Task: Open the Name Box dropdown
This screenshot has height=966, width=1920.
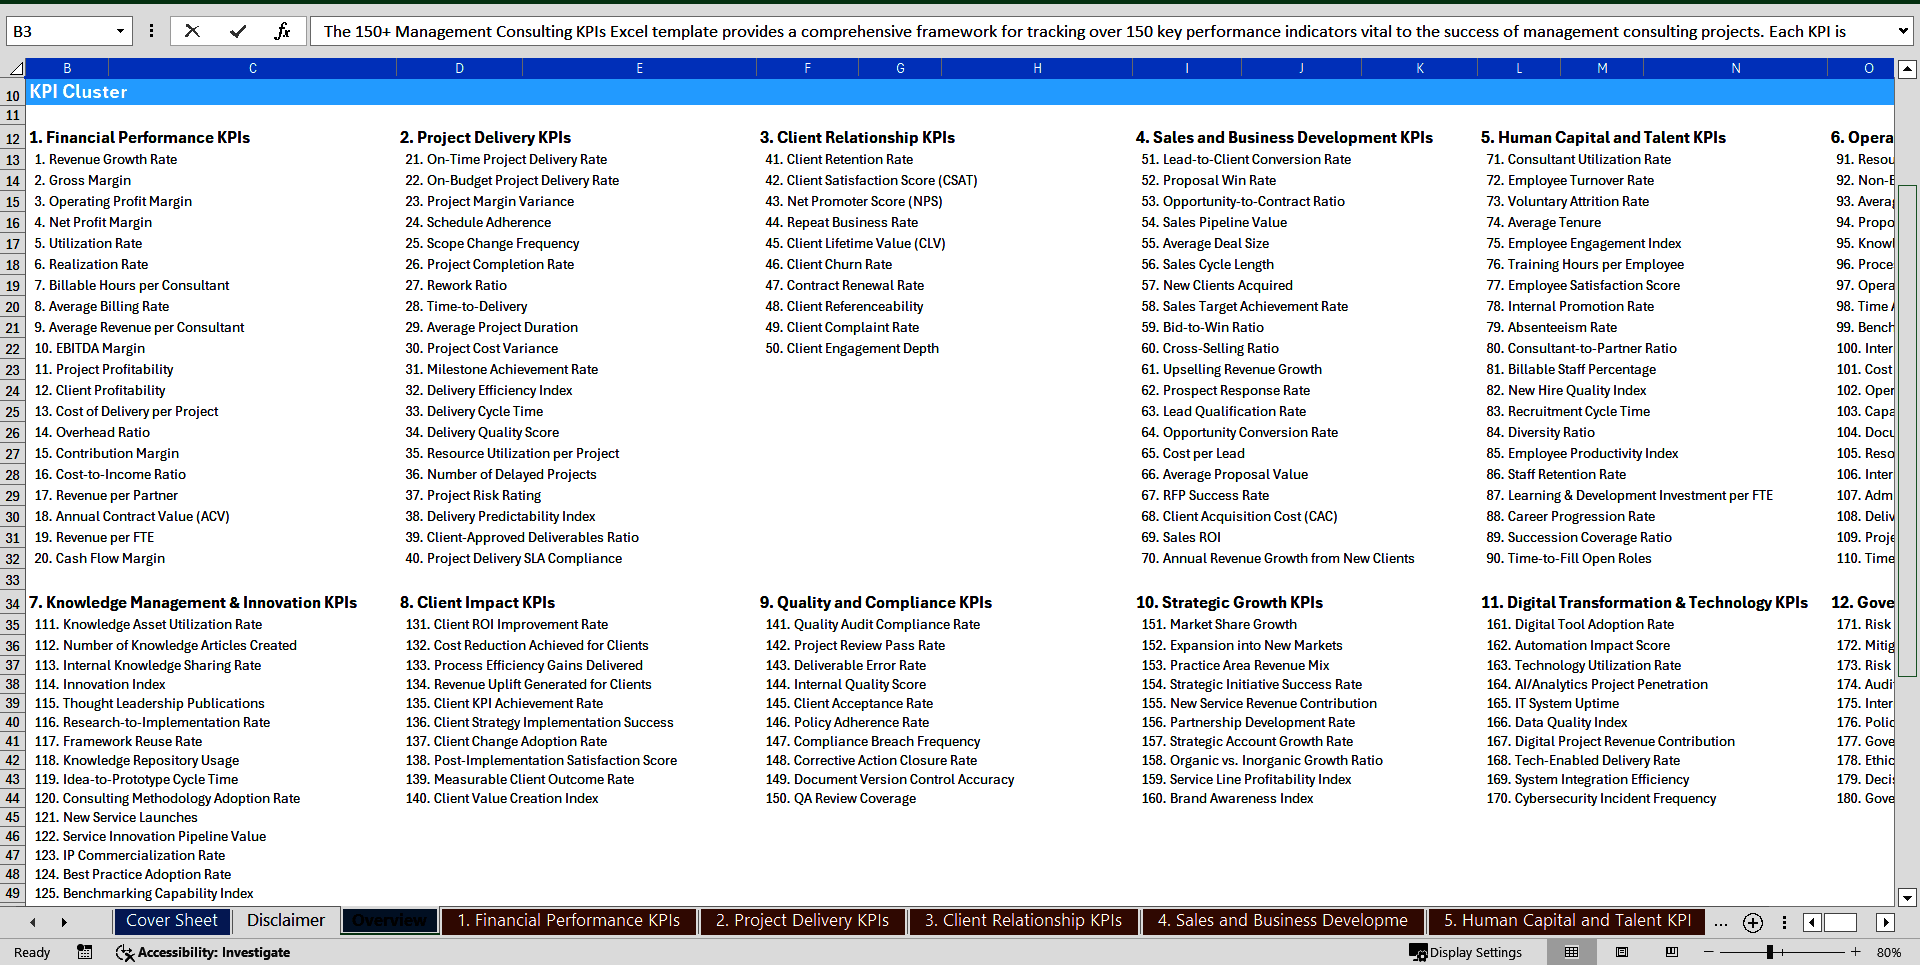Action: point(119,30)
